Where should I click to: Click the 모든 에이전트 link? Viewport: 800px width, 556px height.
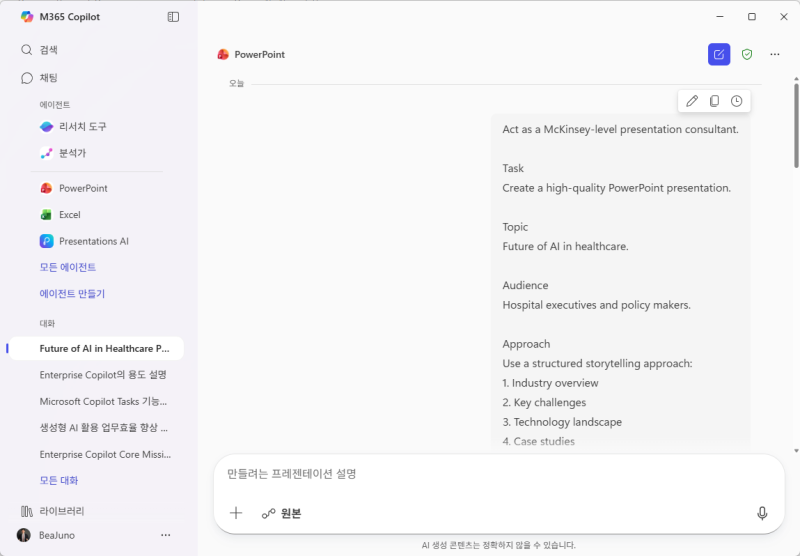pos(68,267)
